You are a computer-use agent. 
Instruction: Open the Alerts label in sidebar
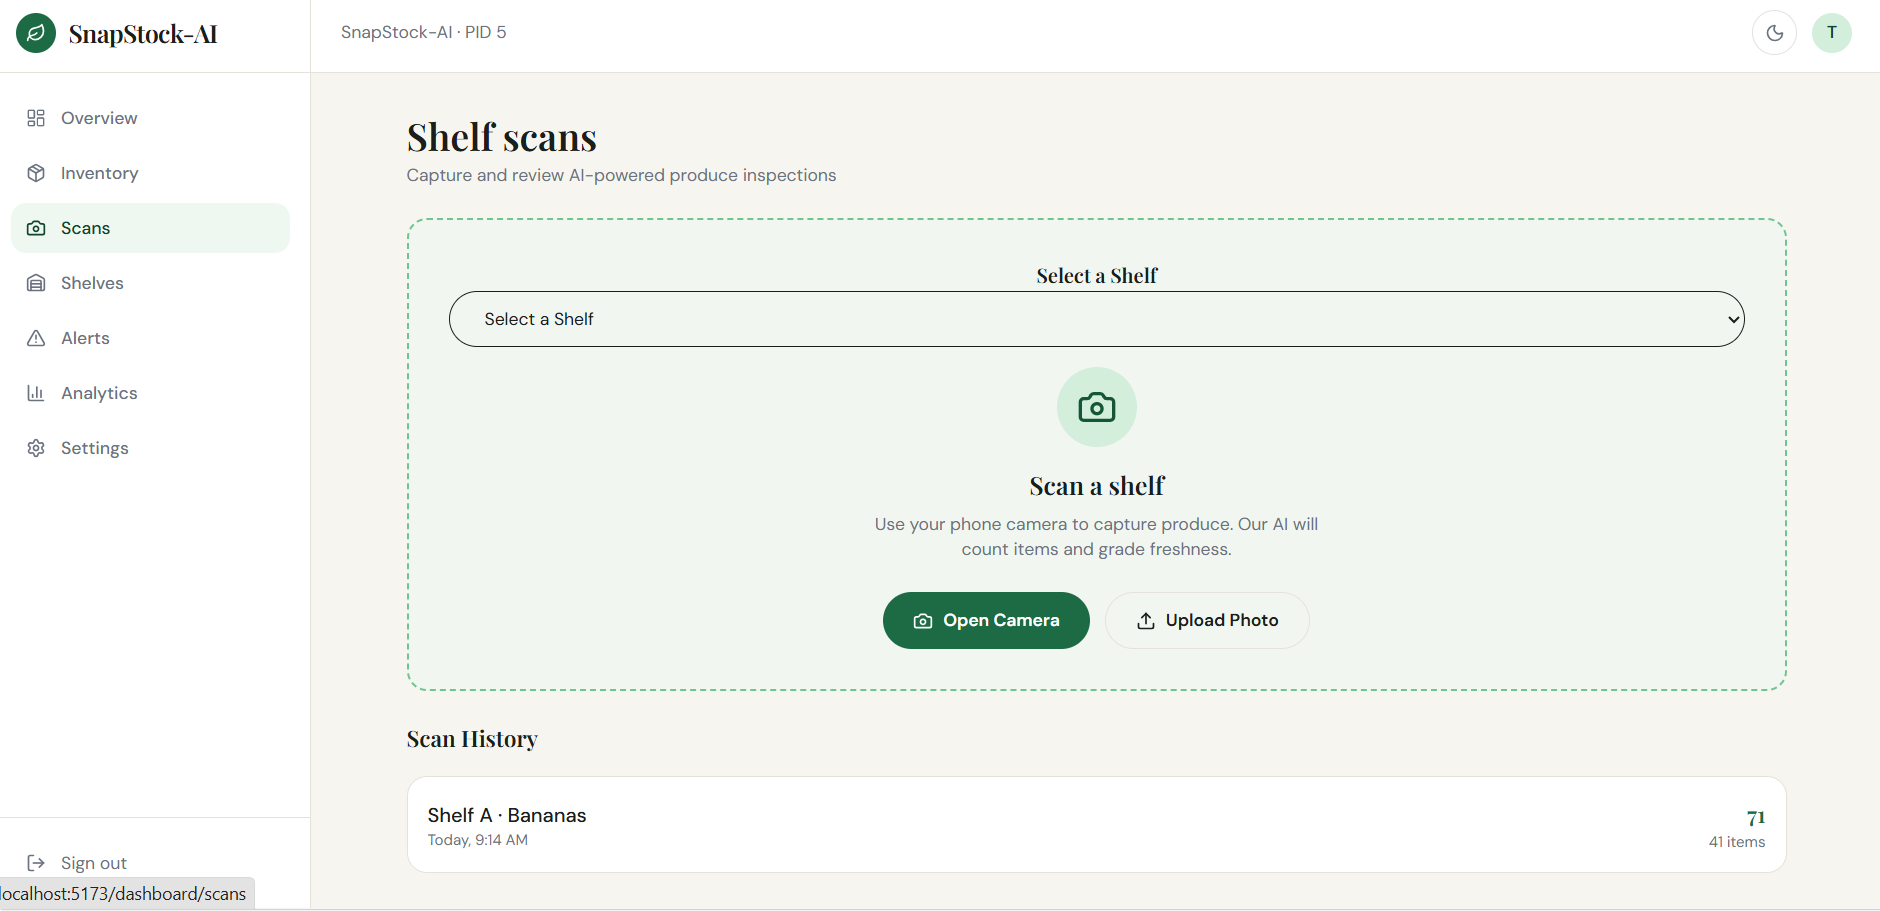coord(85,338)
